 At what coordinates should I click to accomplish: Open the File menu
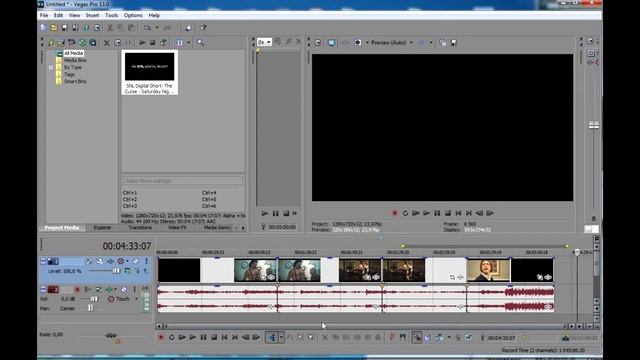44,15
